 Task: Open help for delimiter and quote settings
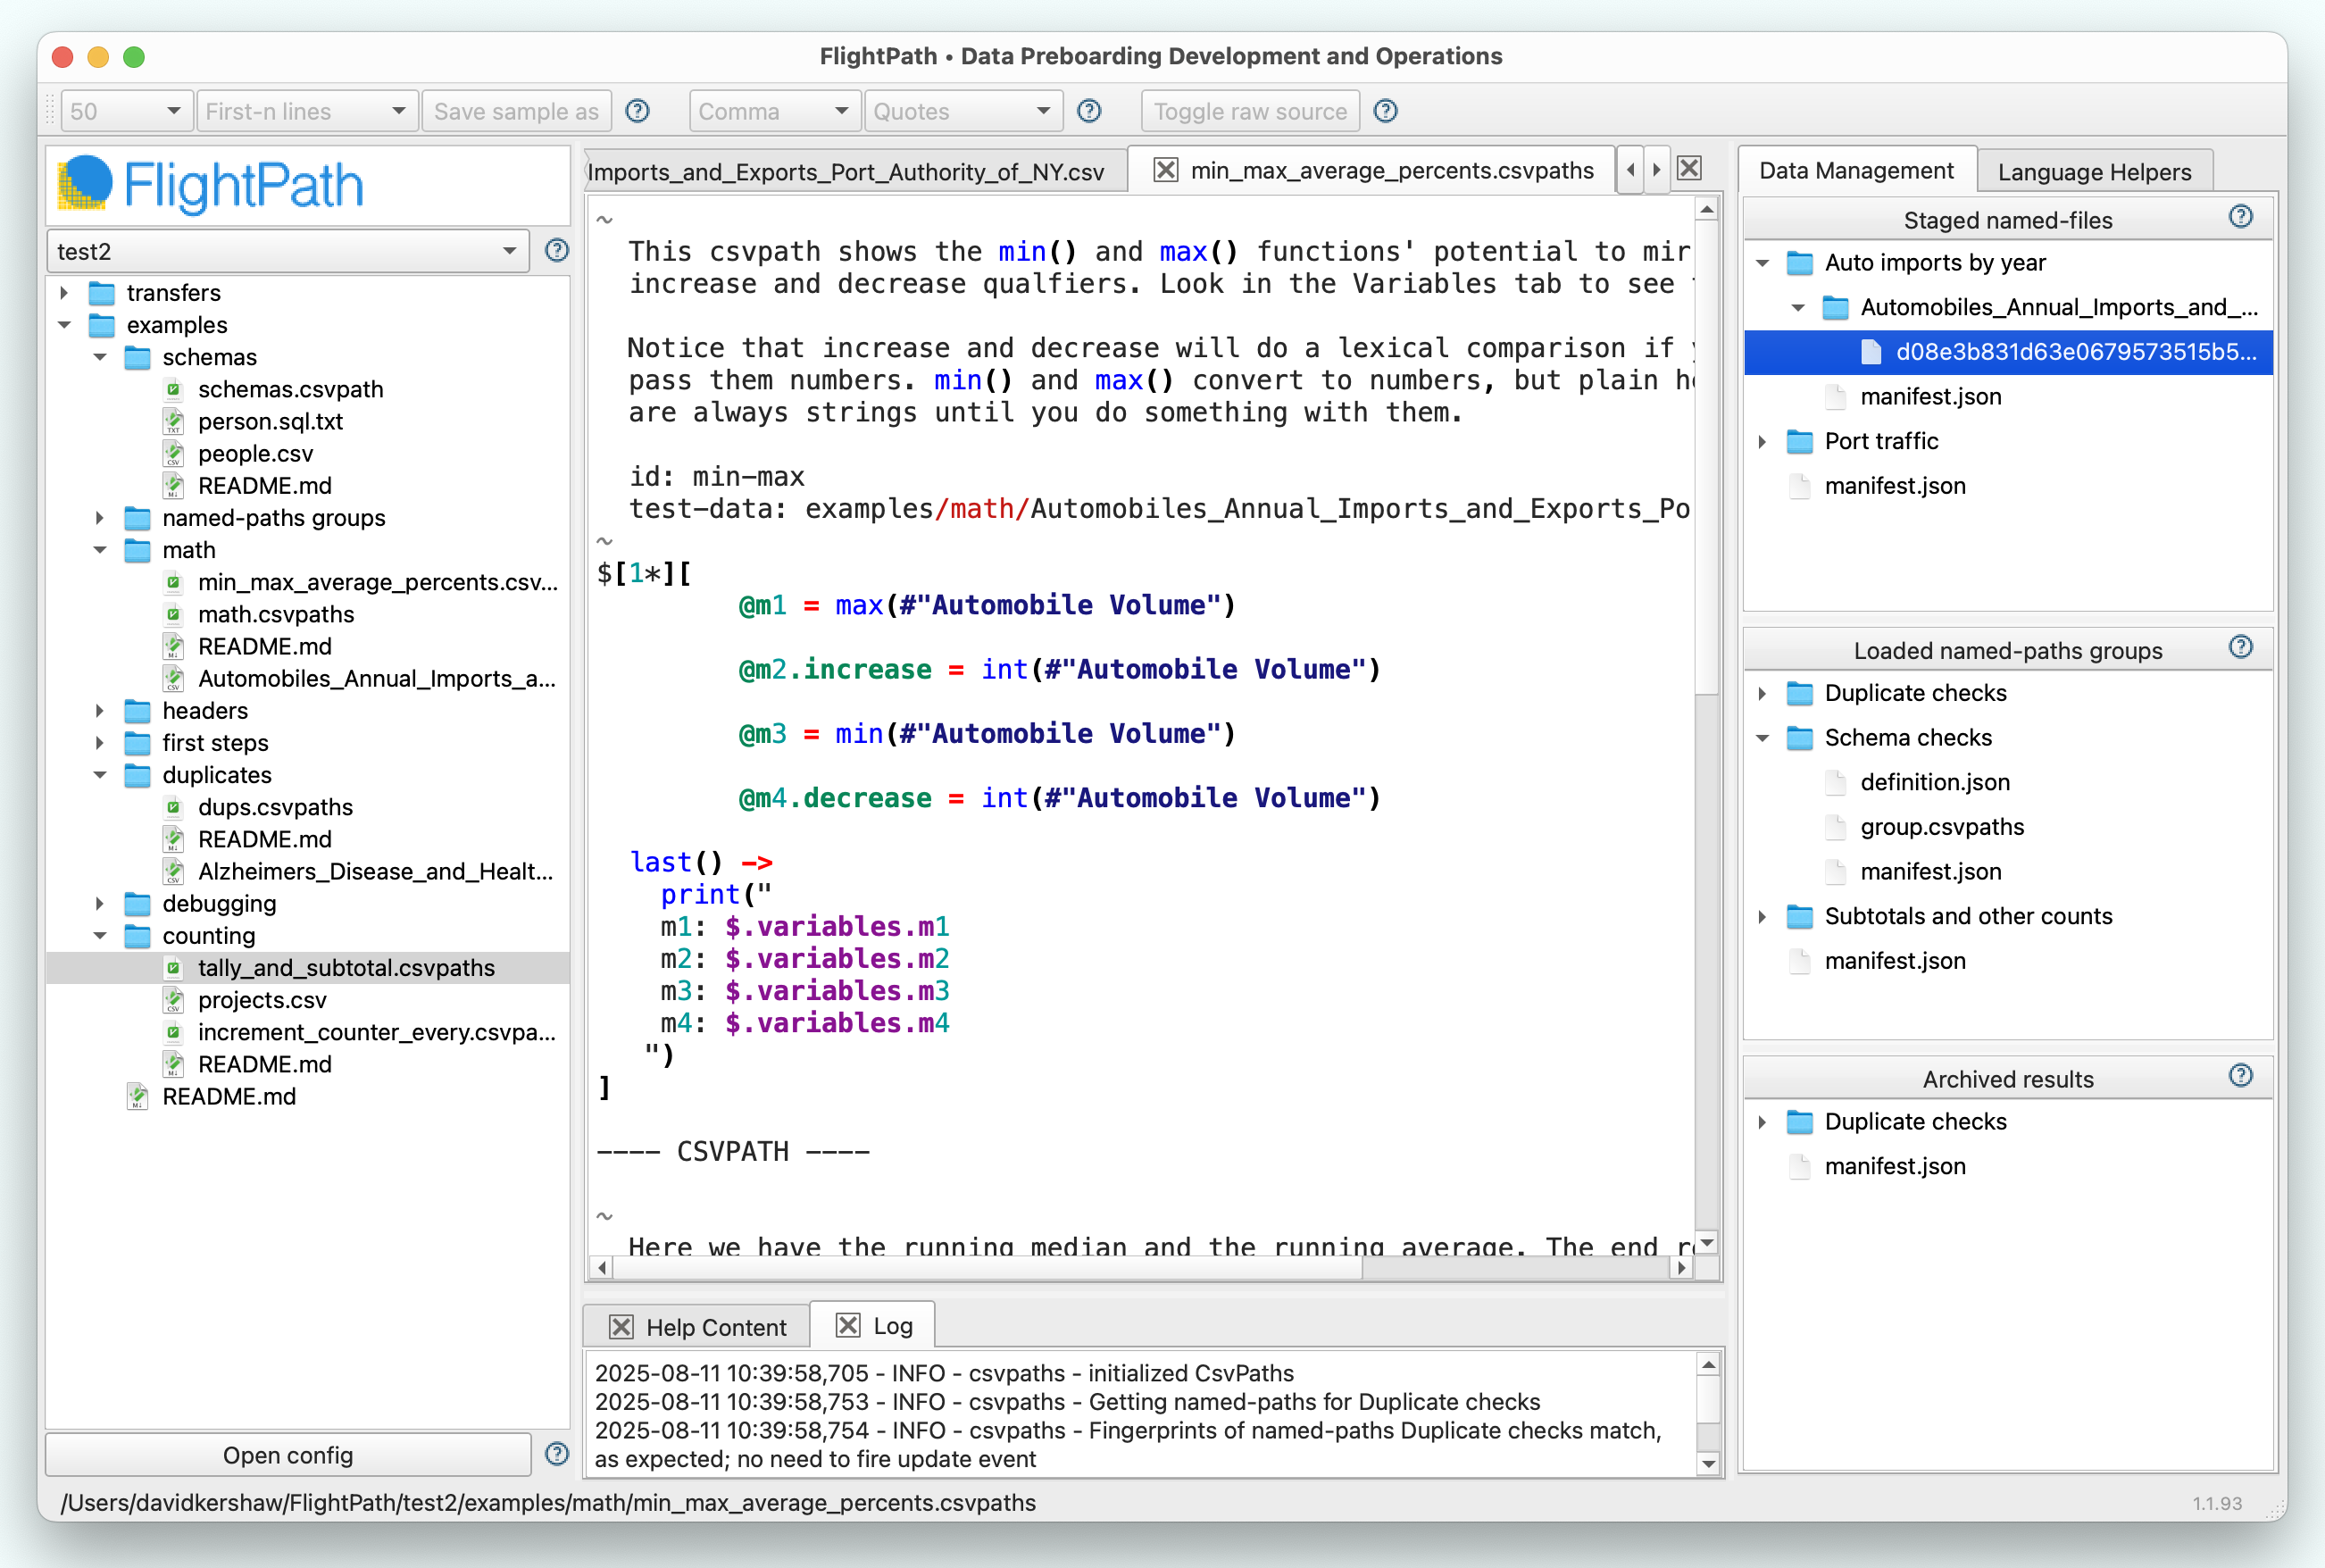pos(1089,111)
